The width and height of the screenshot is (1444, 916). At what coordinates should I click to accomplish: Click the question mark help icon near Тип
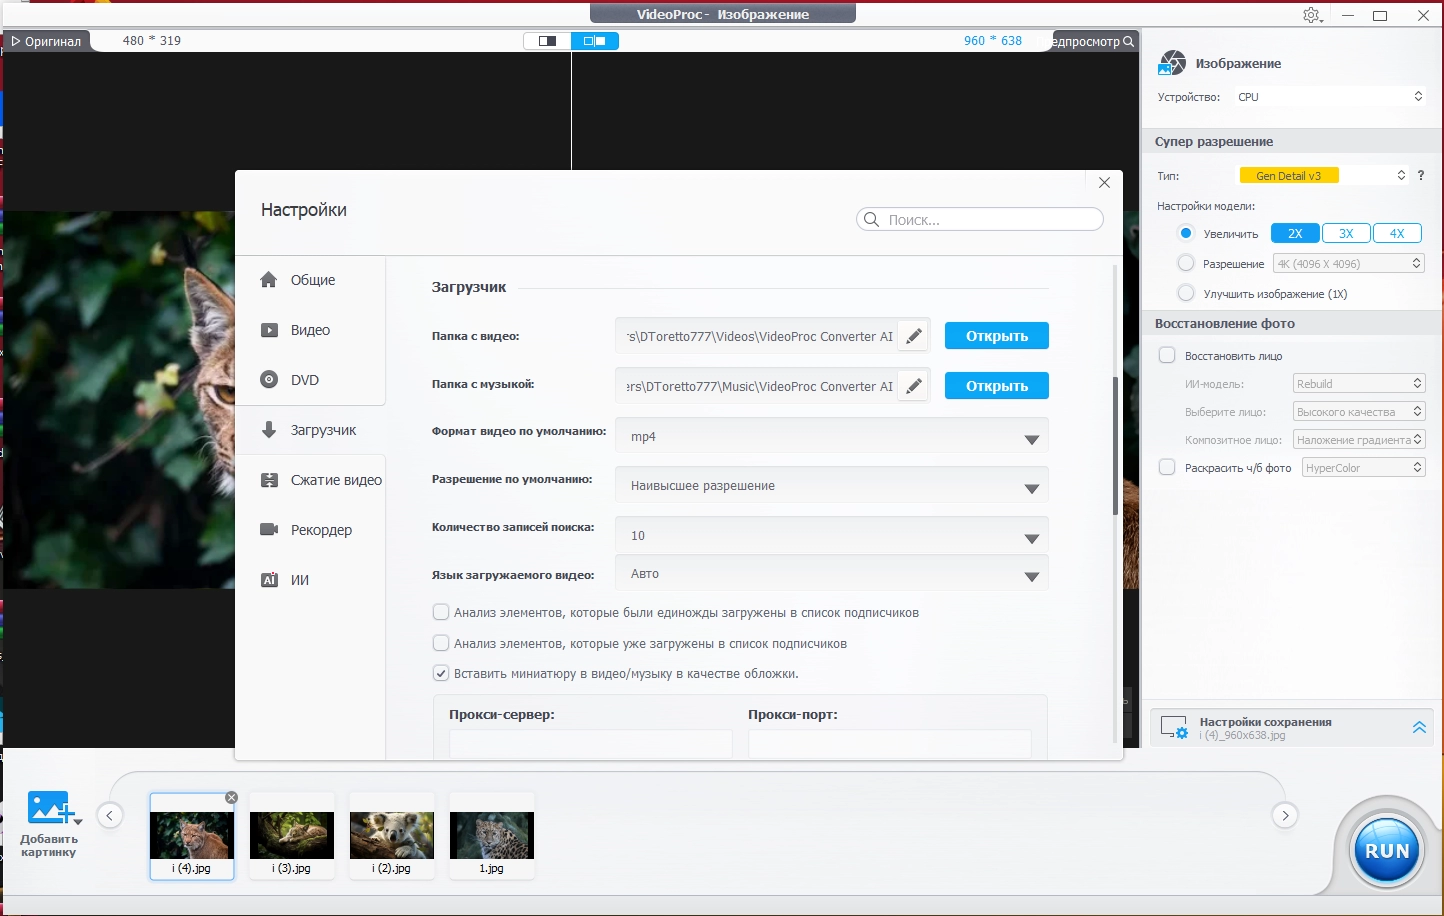click(1420, 175)
